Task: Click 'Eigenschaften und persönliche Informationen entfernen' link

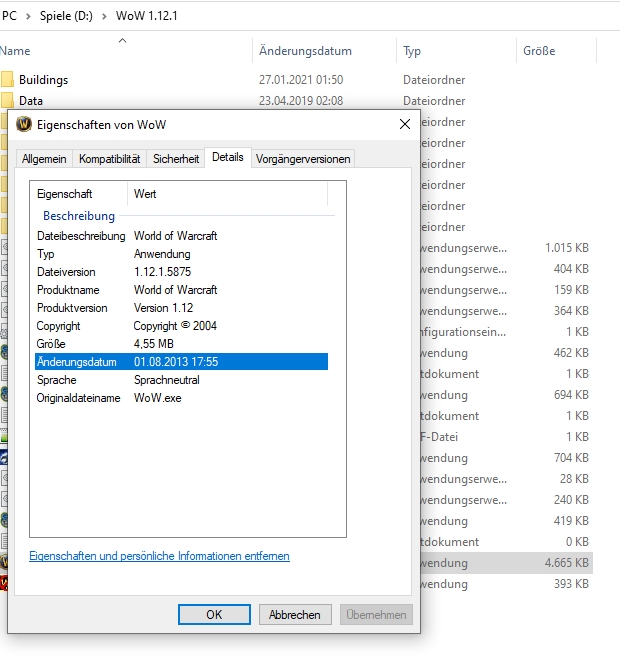Action: pyautogui.click(x=159, y=556)
